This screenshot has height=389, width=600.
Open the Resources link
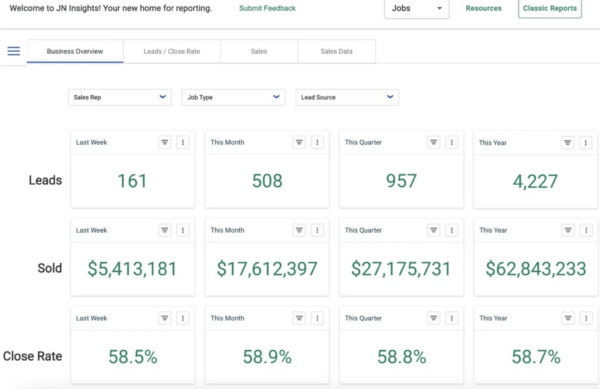pyautogui.click(x=484, y=8)
